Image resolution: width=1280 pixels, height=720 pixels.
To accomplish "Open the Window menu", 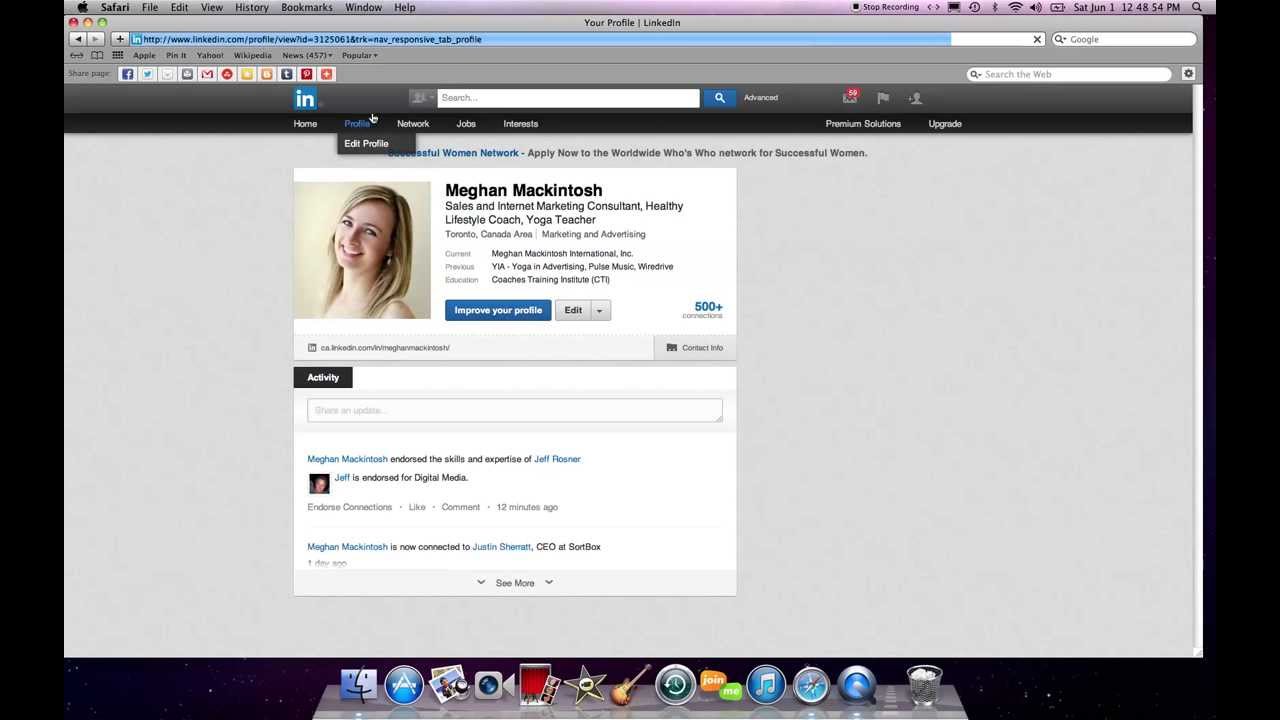I will [363, 7].
